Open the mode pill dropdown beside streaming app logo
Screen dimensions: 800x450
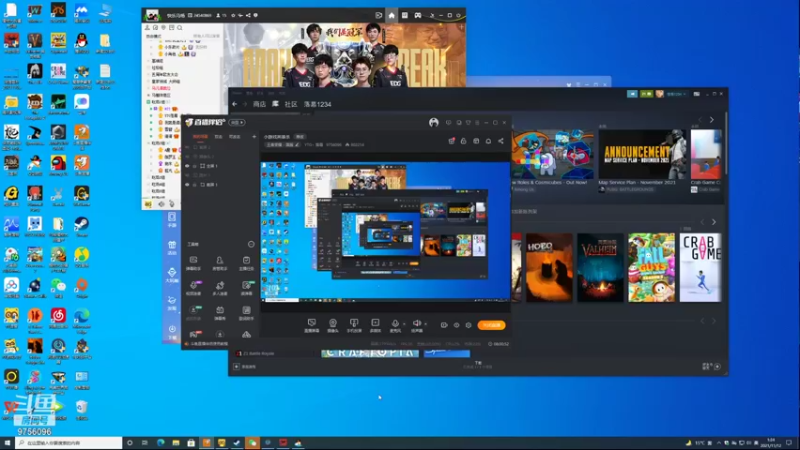pyautogui.click(x=237, y=122)
